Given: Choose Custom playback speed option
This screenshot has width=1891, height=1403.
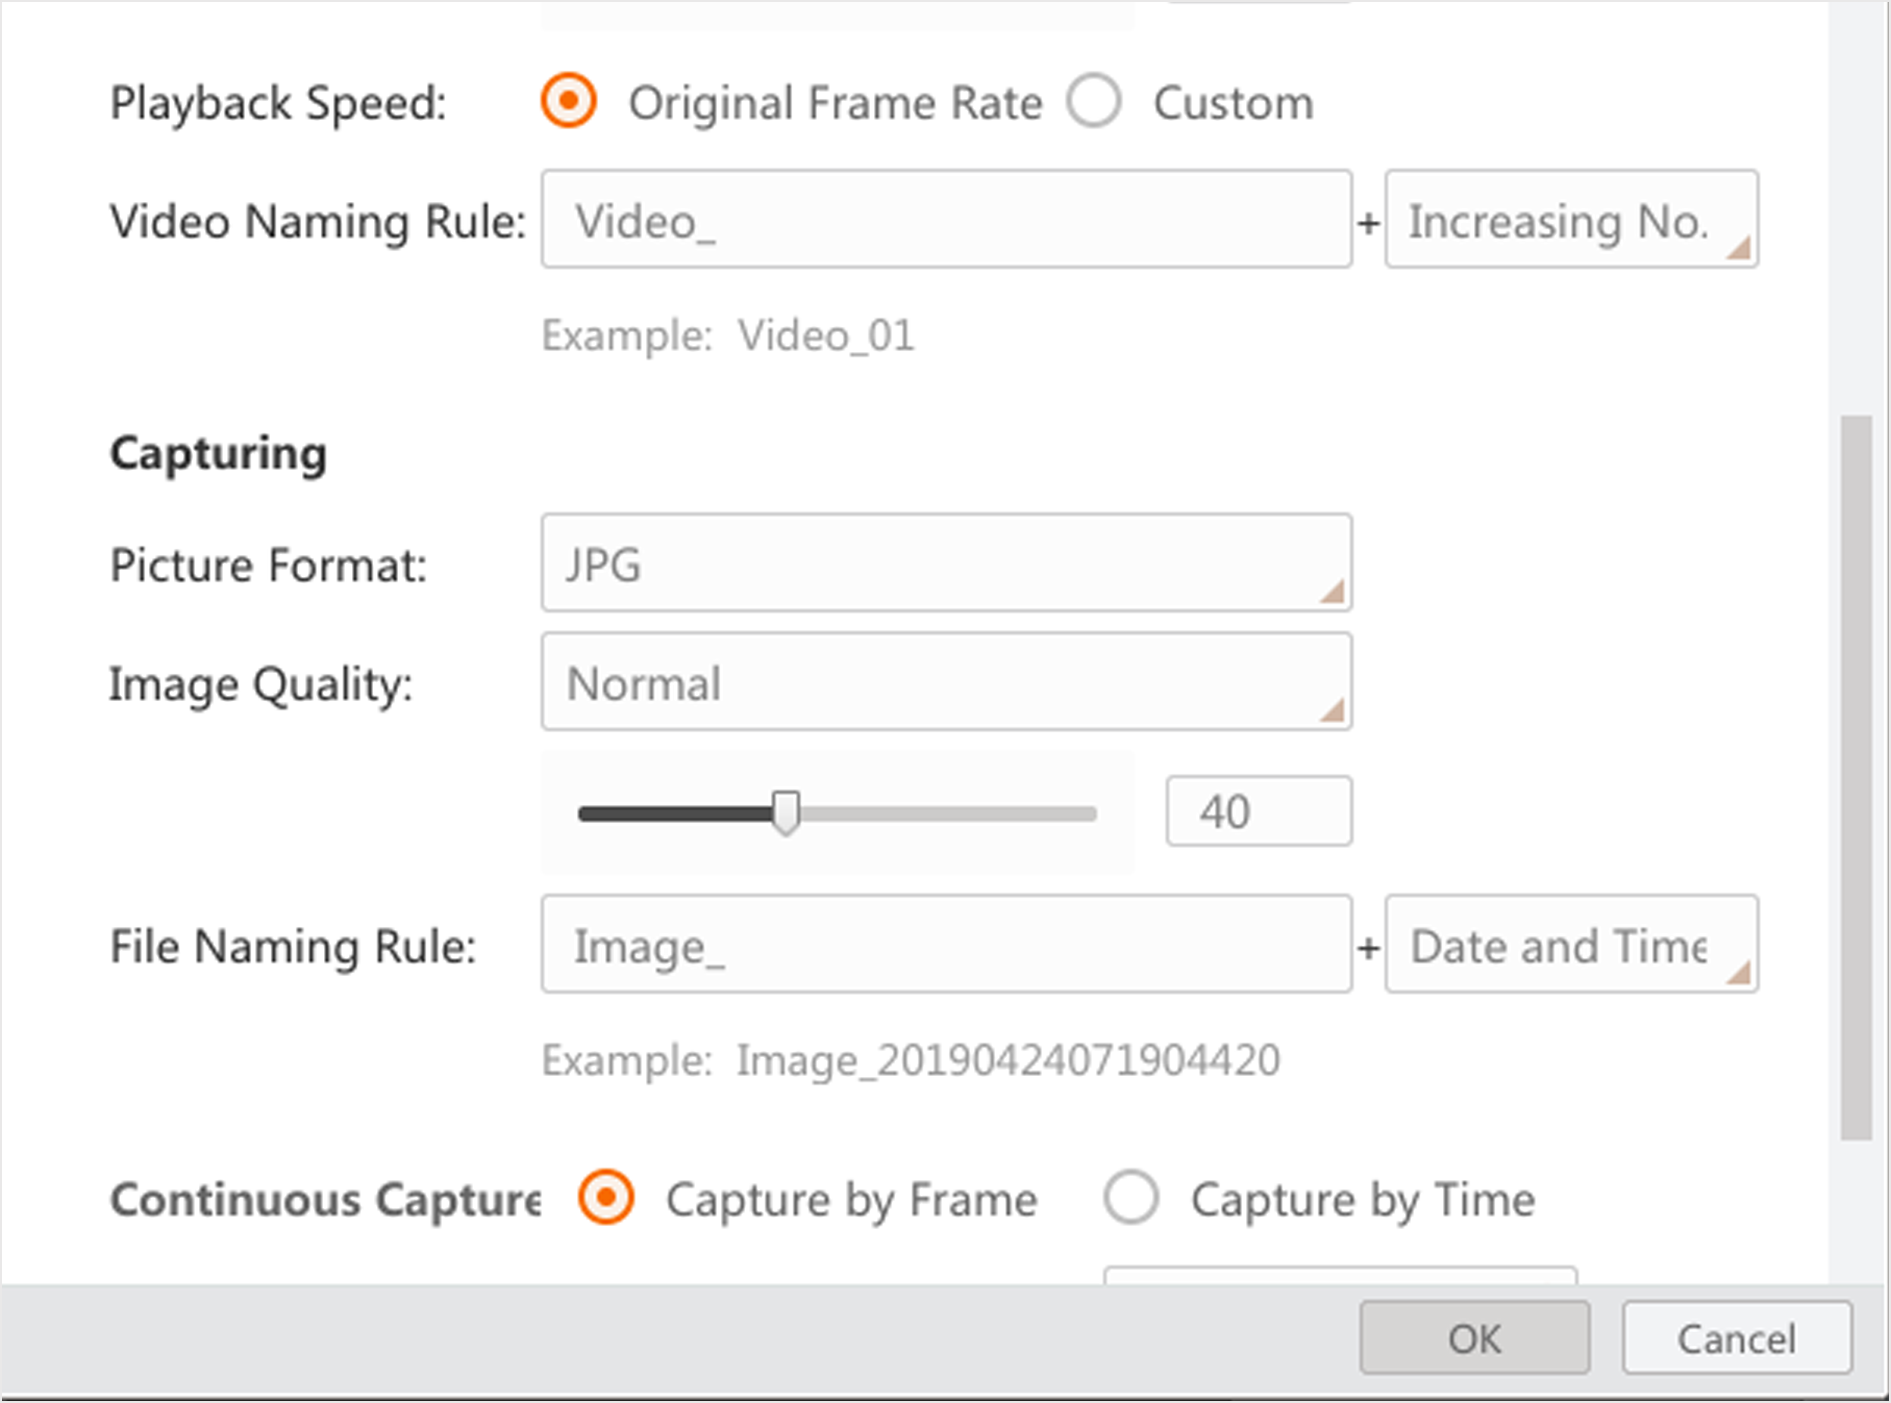Looking at the screenshot, I should pyautogui.click(x=1094, y=102).
